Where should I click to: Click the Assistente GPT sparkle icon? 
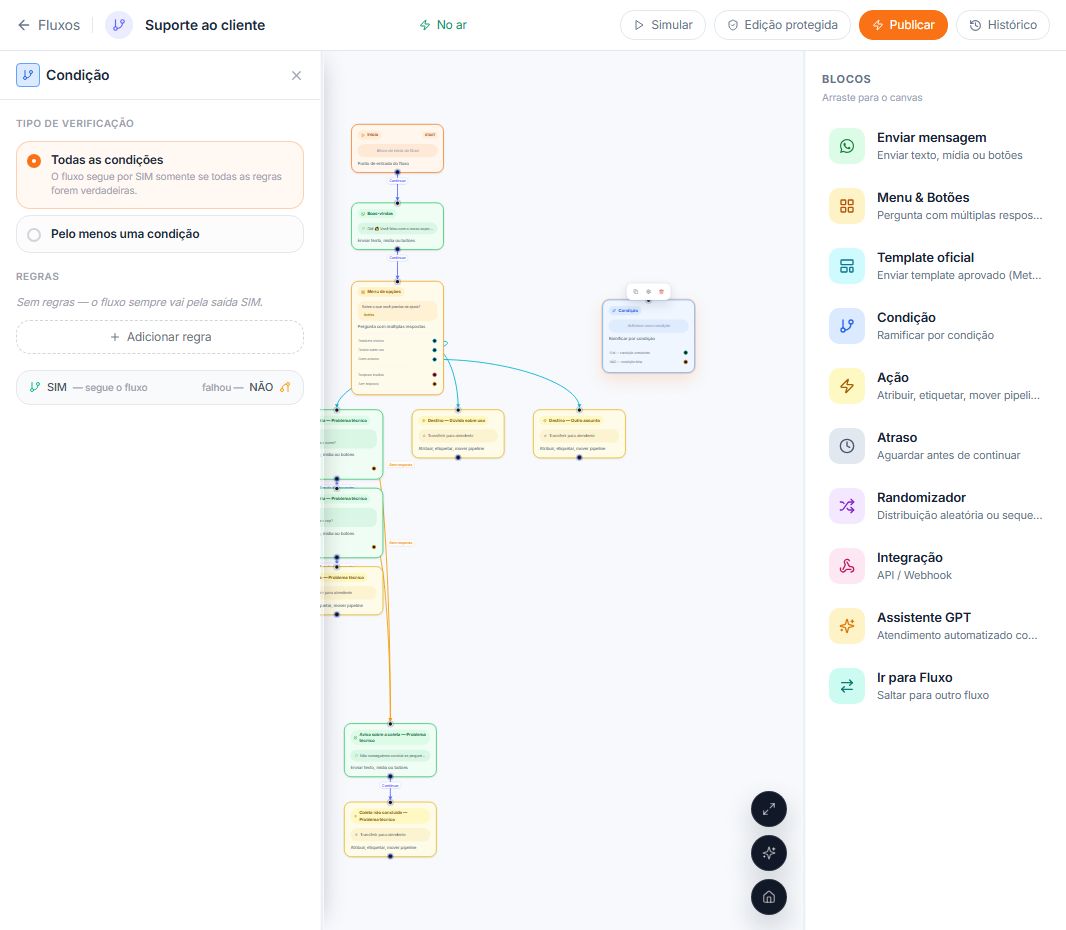click(846, 625)
